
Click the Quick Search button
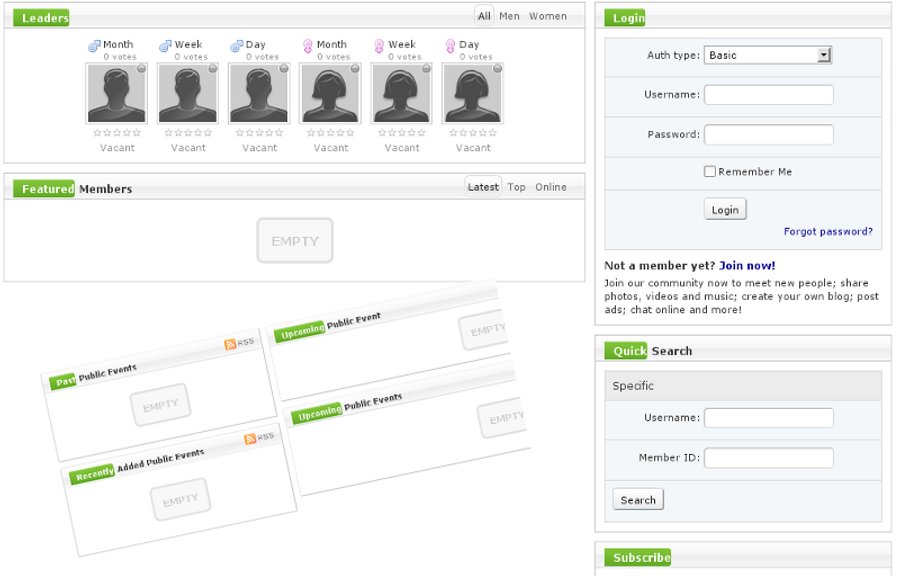point(638,500)
